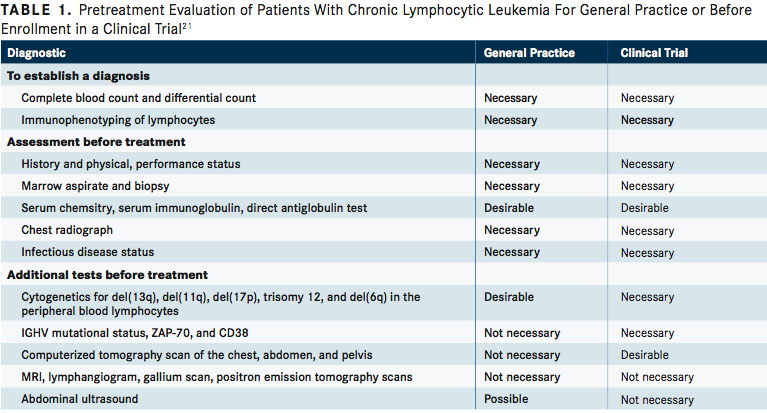767x413 pixels.
Task: Select the Clinical Trial column header
Action: click(x=654, y=53)
